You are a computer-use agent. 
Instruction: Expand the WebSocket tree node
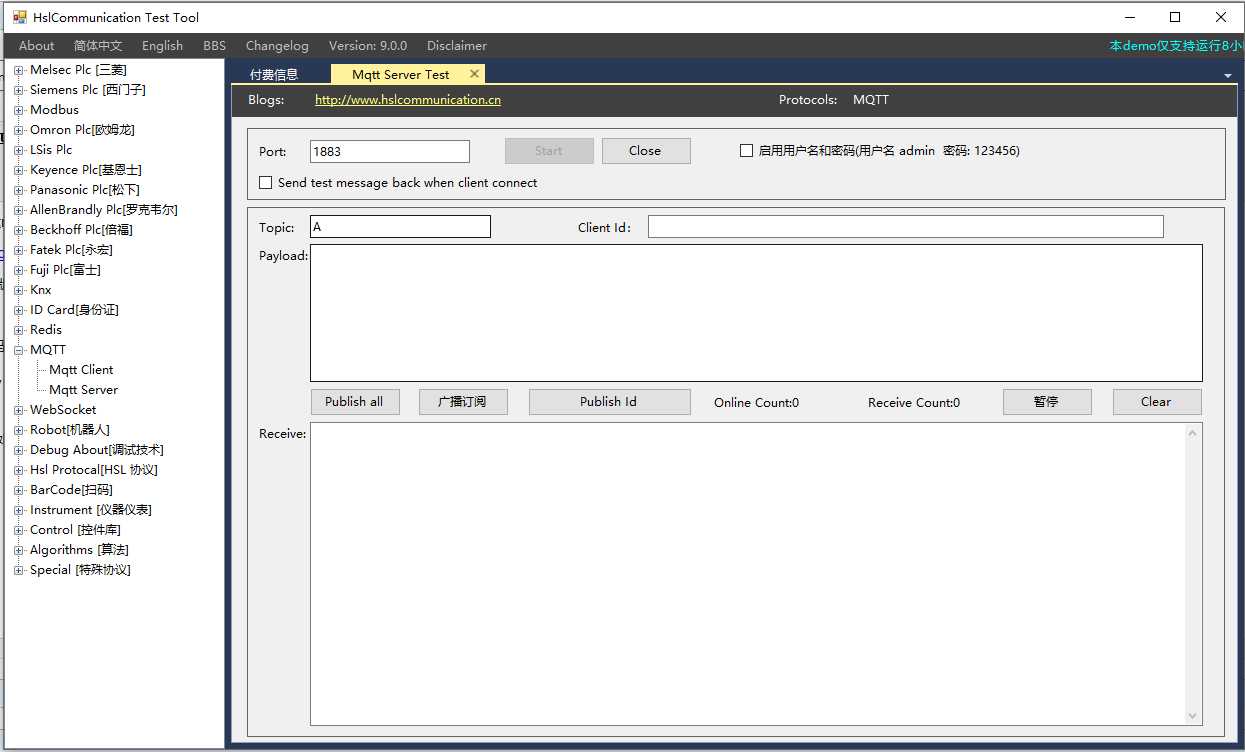[x=19, y=410]
